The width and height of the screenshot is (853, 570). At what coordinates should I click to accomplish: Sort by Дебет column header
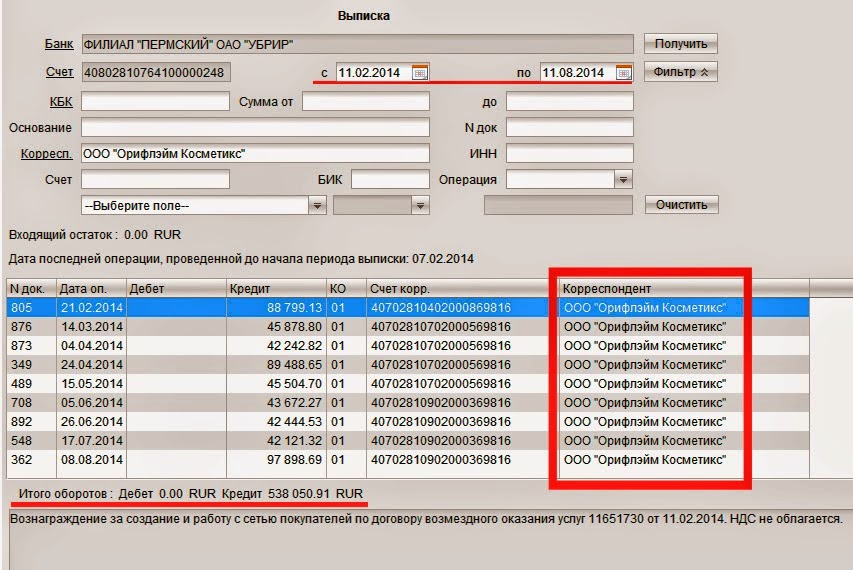point(176,288)
